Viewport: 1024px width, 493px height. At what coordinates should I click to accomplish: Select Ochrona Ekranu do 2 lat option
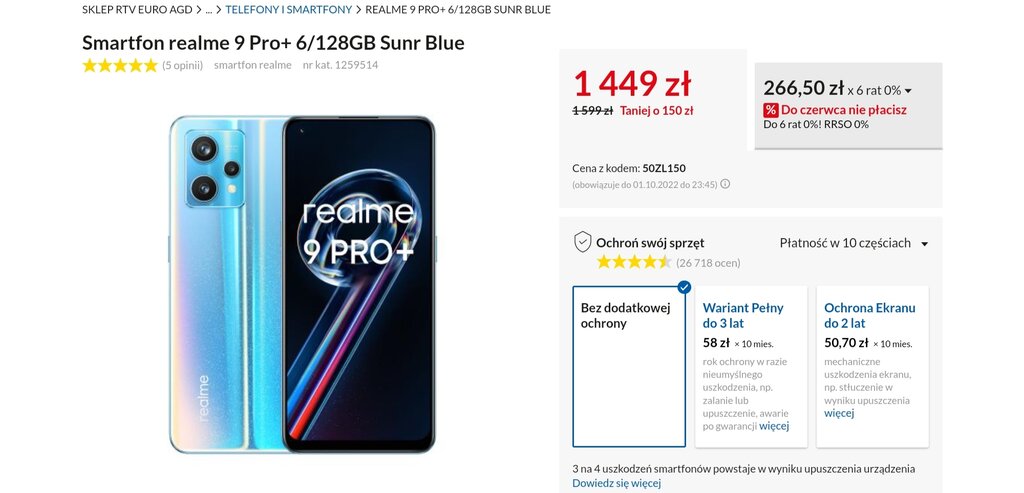click(x=872, y=366)
